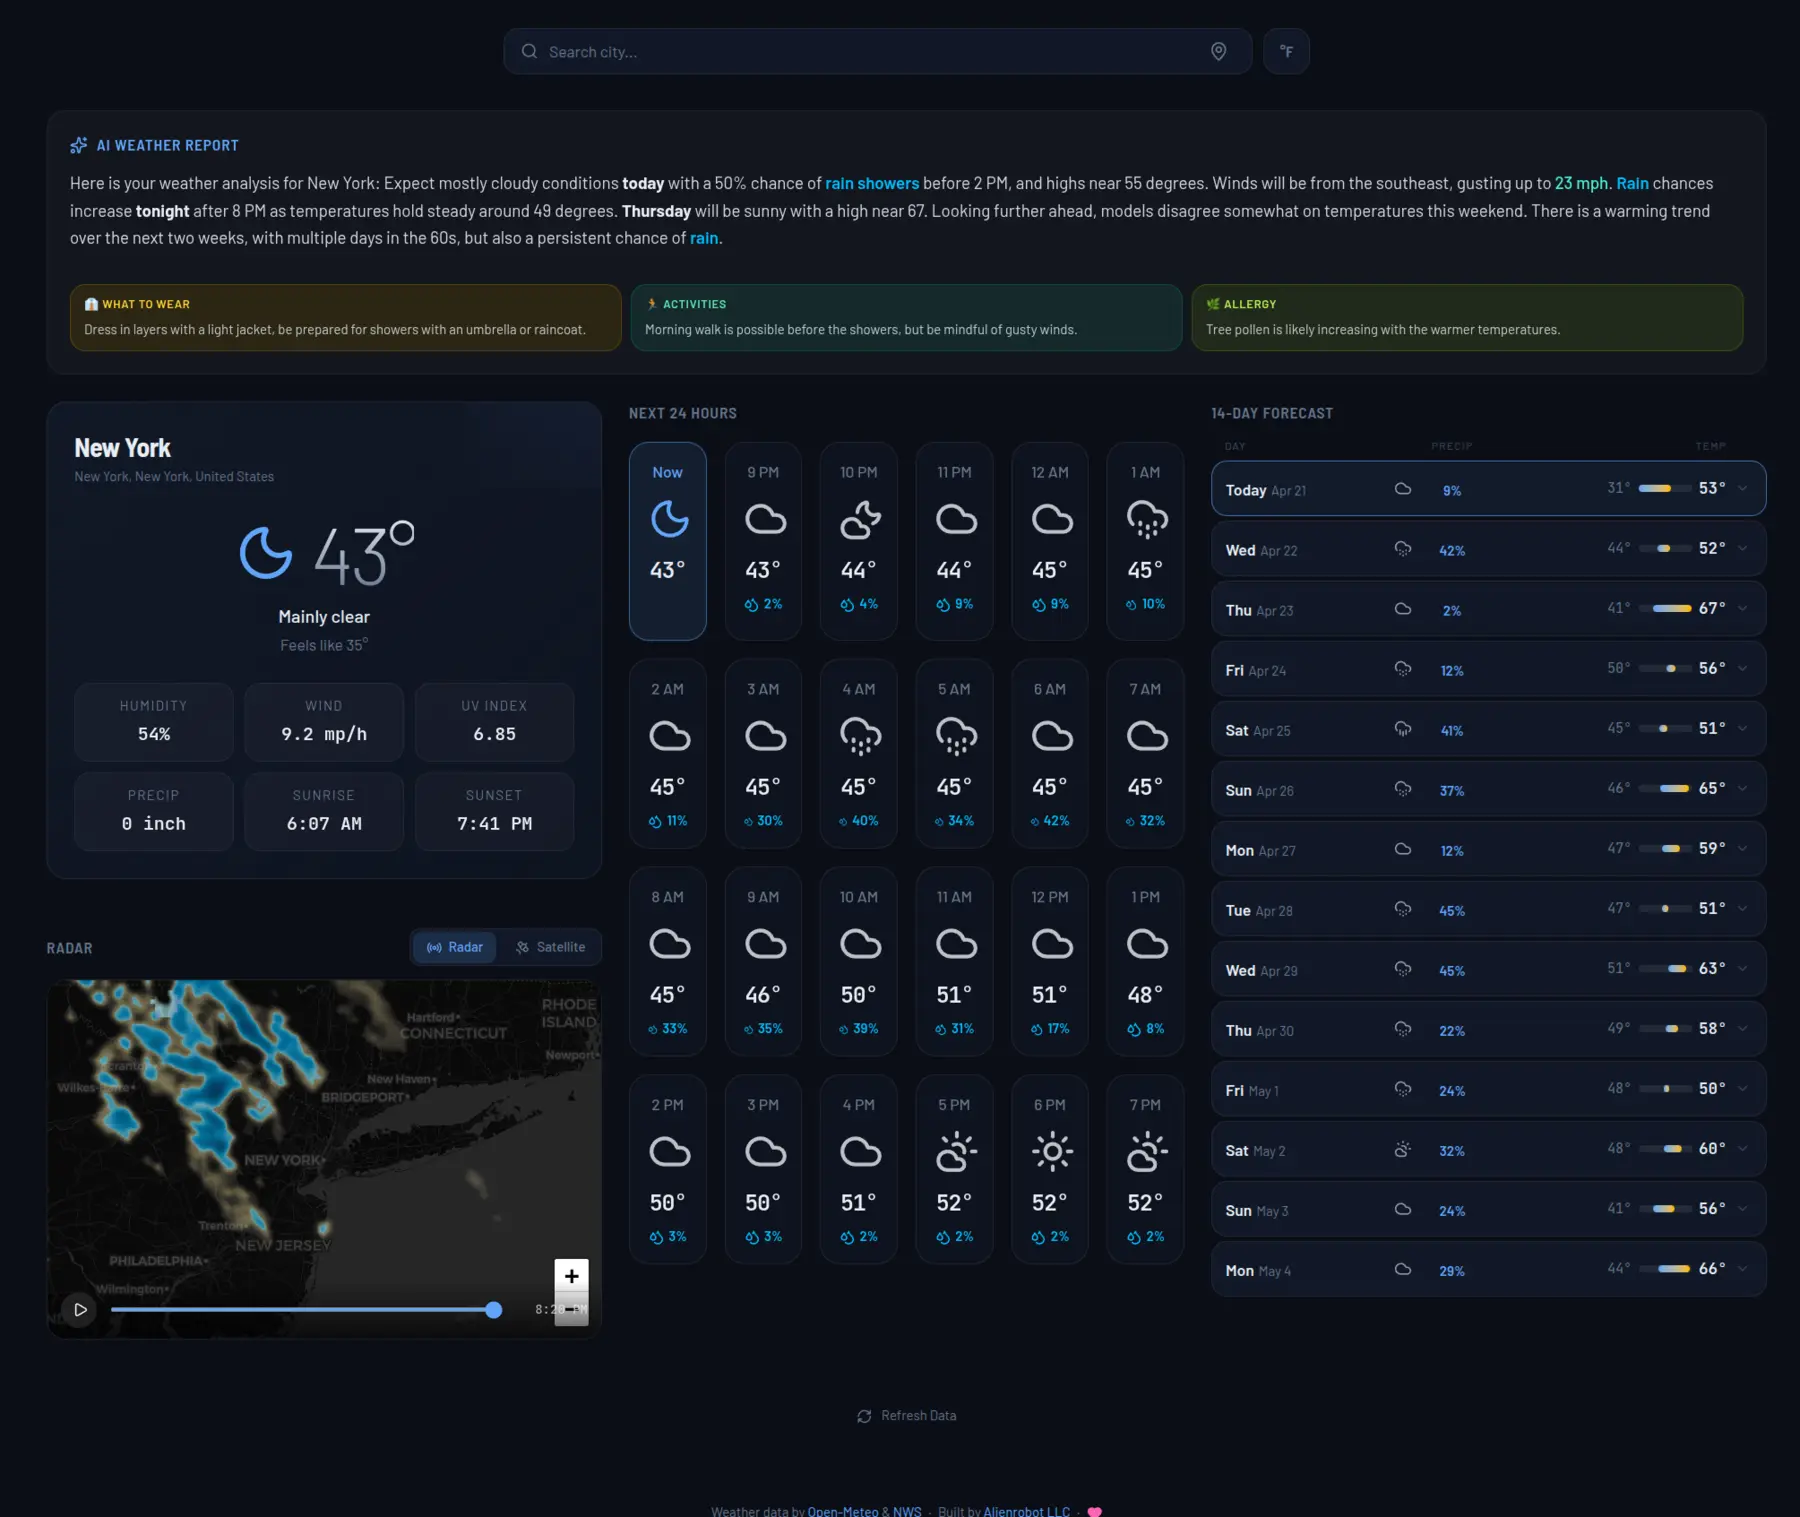Expand the Wed Apr 29 forecast row
Viewport: 1800px width, 1517px height.
[1488, 969]
